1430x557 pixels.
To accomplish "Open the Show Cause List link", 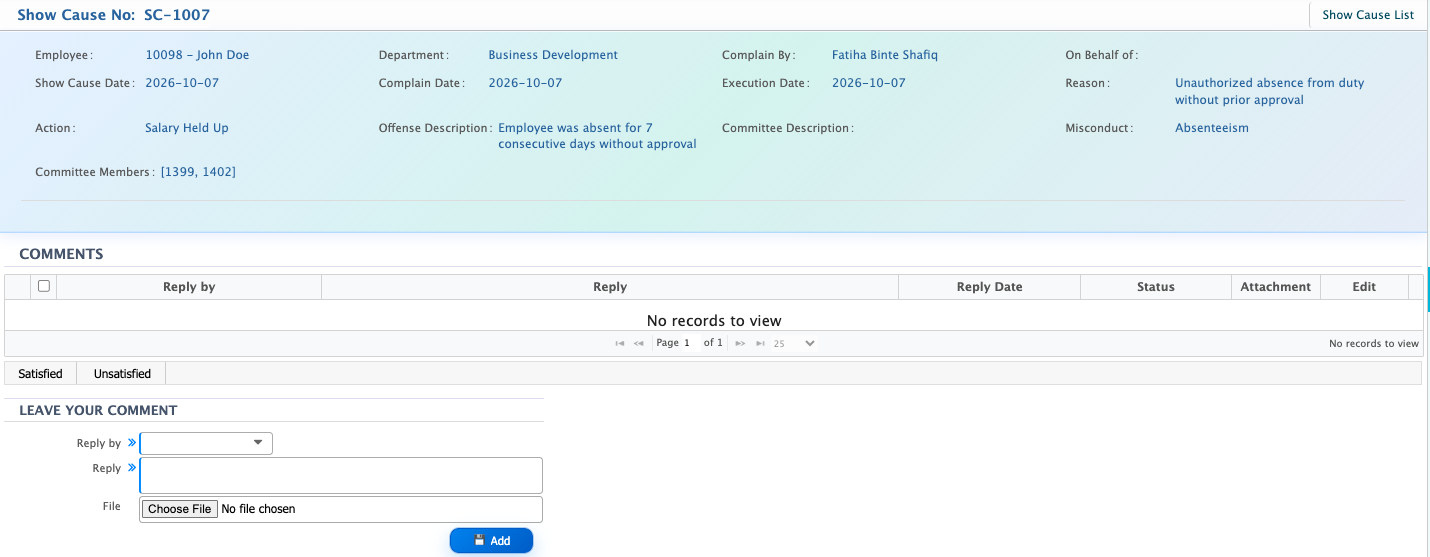I will [x=1368, y=15].
